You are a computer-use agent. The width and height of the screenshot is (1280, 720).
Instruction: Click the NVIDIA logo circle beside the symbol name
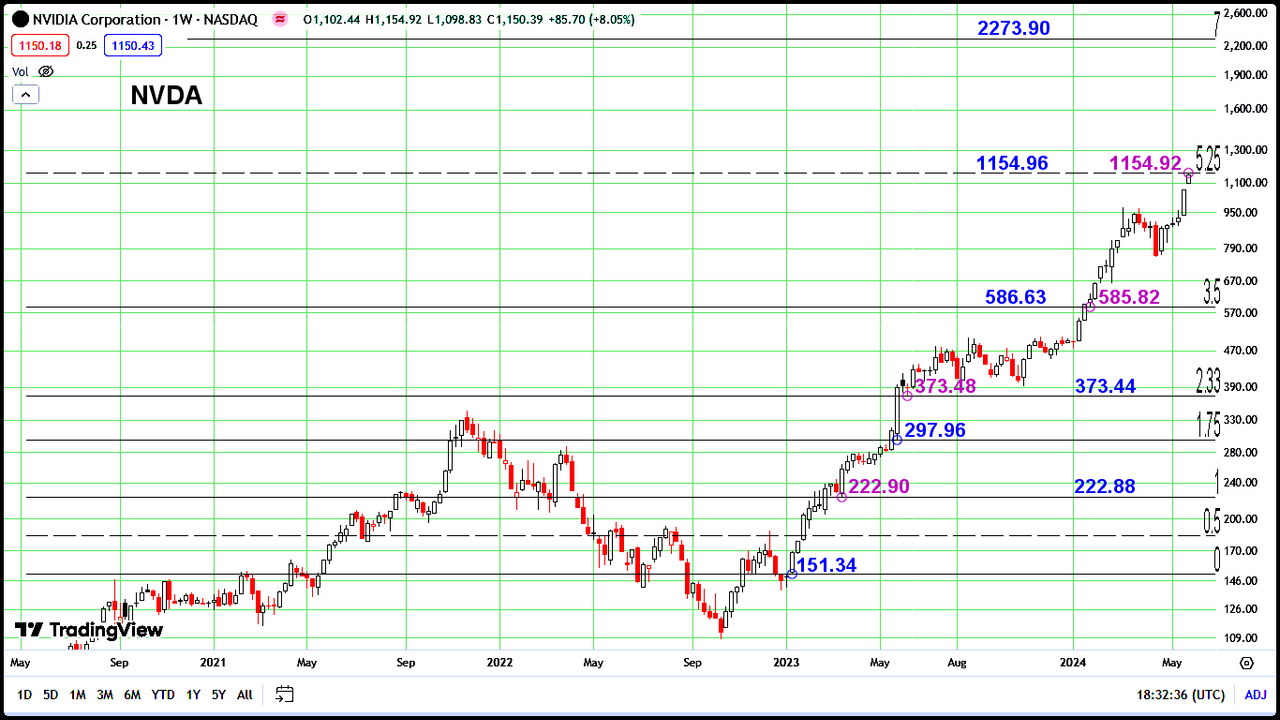tap(21, 19)
